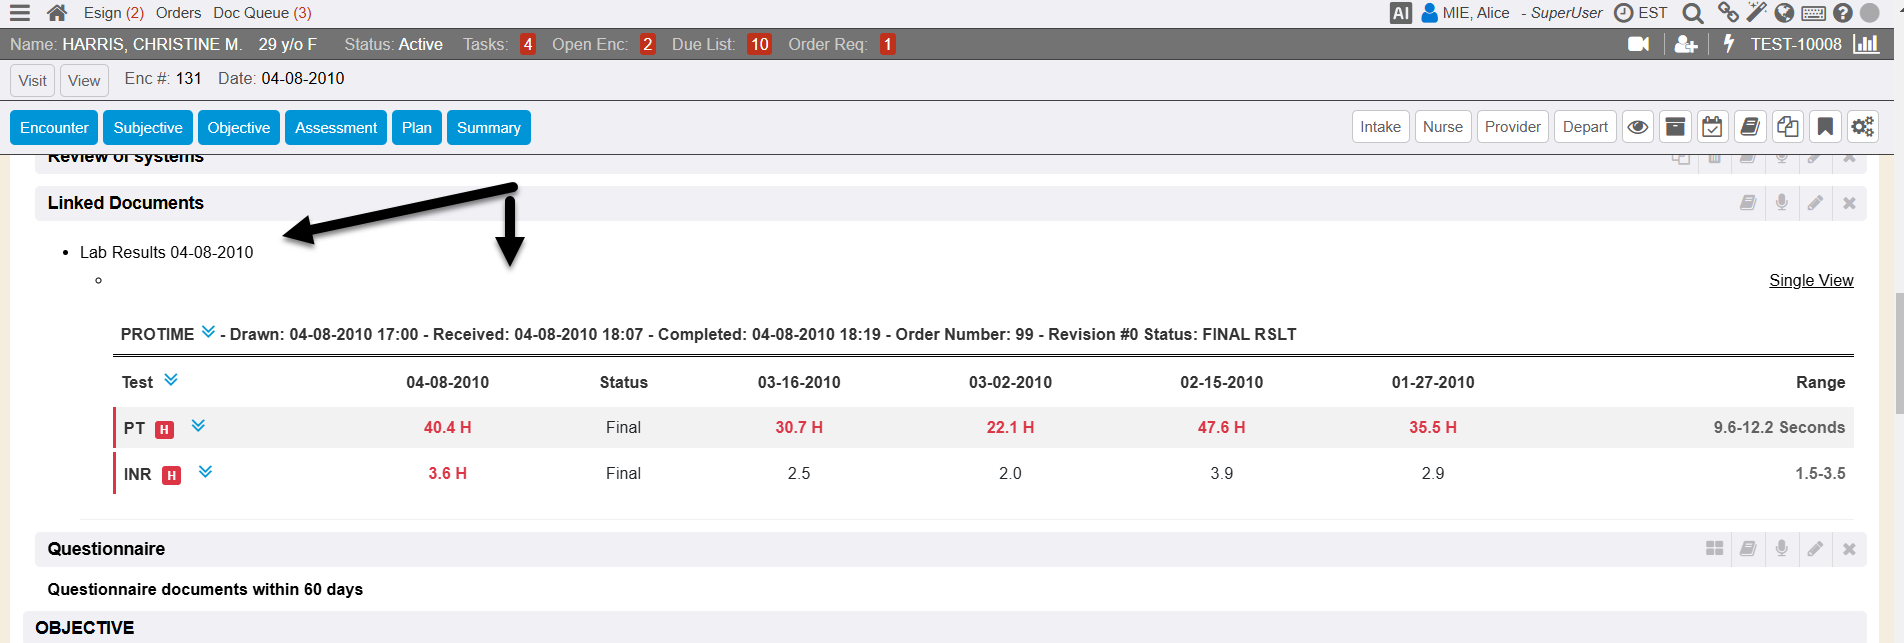
Task: Open the Single View link
Action: (x=1811, y=280)
